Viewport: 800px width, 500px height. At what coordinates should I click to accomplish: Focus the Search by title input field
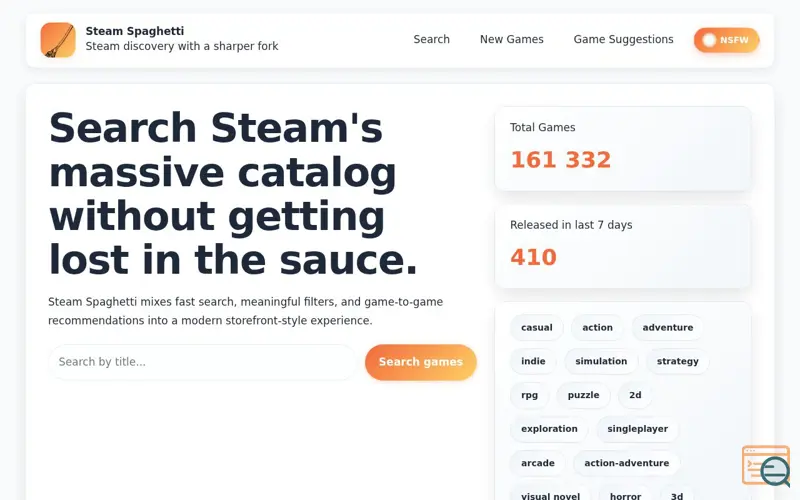click(x=202, y=362)
